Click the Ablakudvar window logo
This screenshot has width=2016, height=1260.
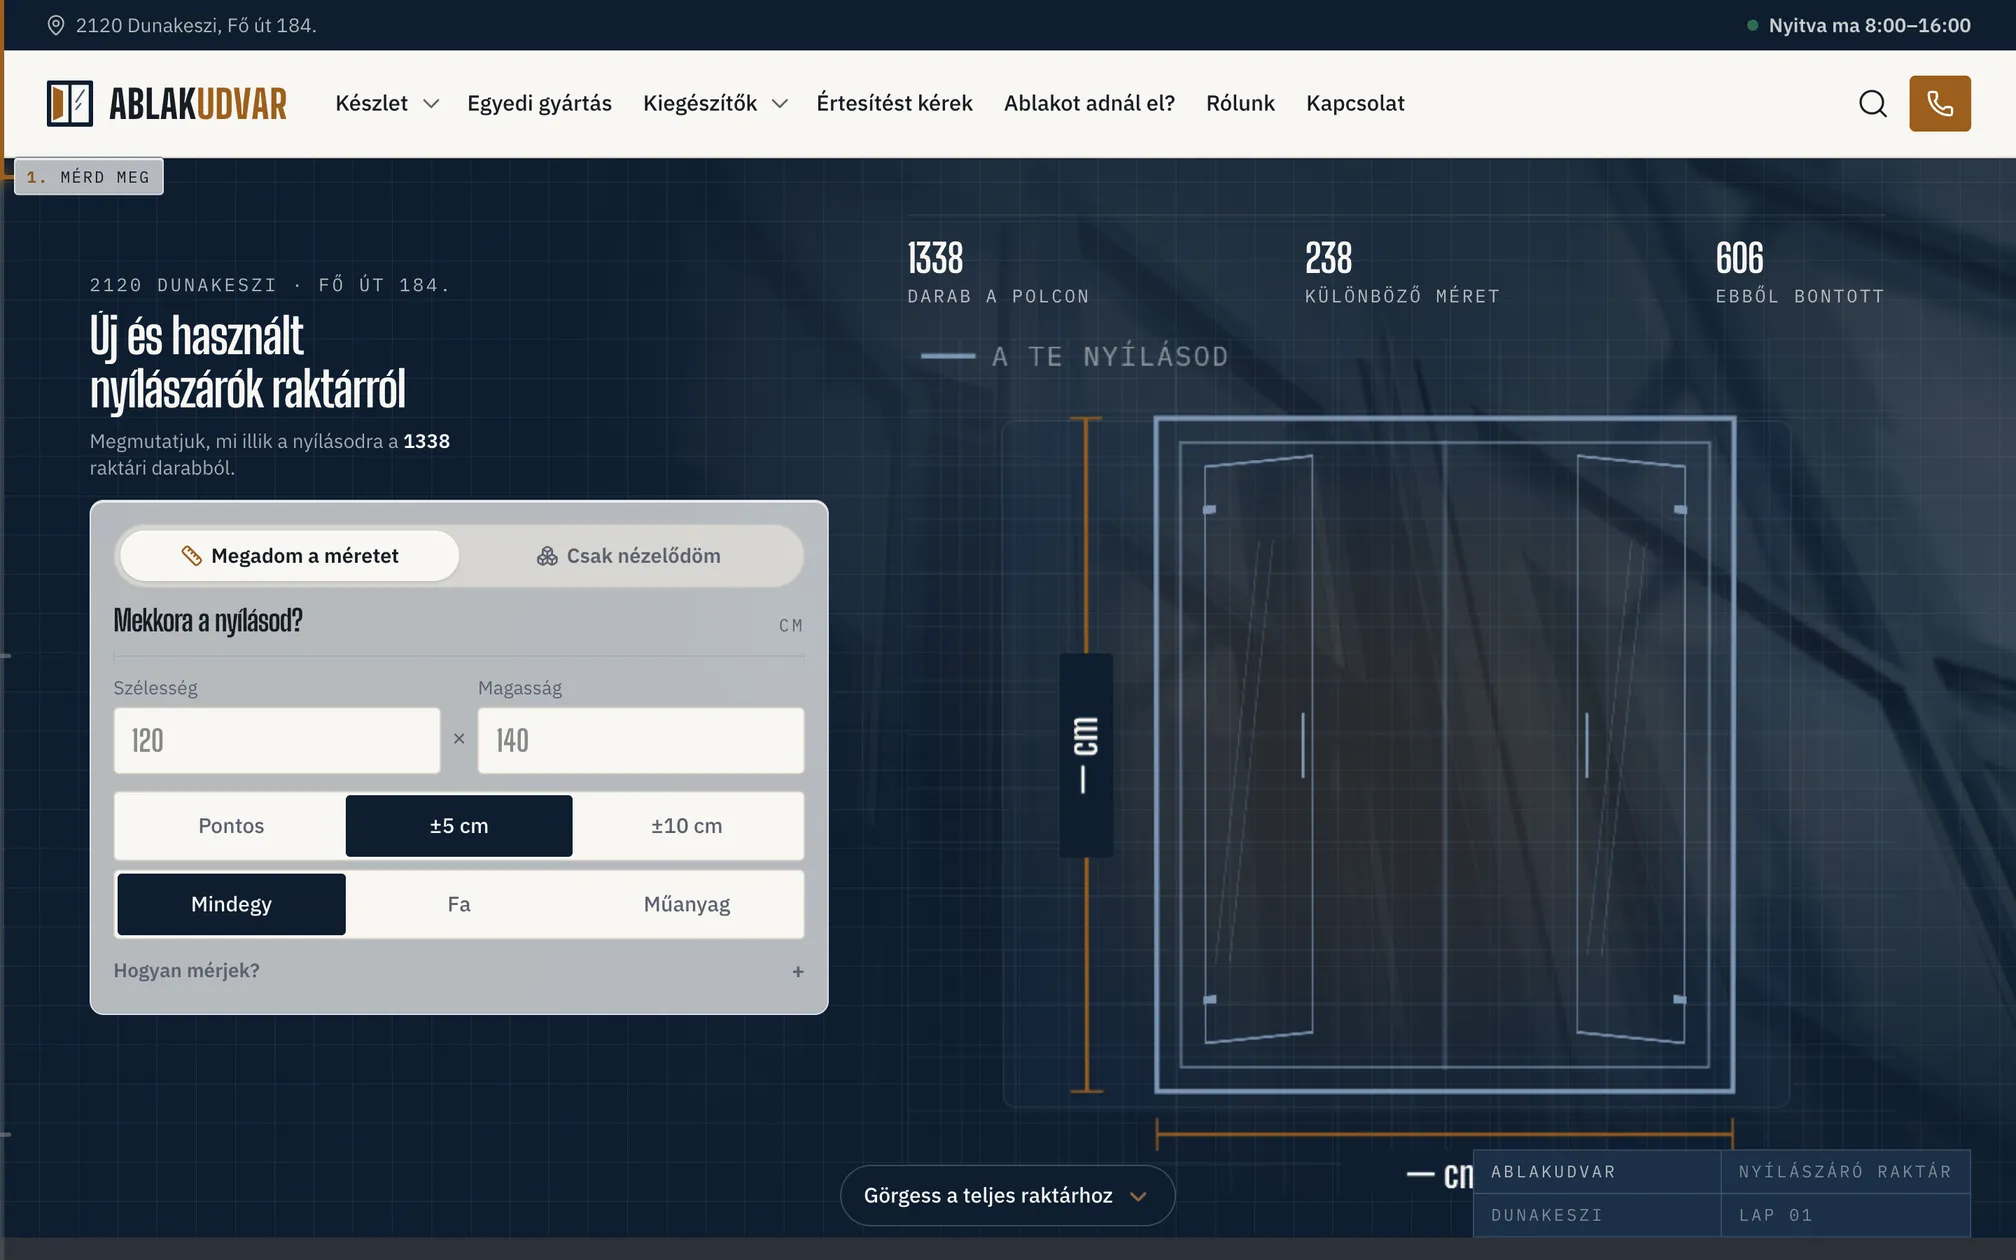(69, 103)
